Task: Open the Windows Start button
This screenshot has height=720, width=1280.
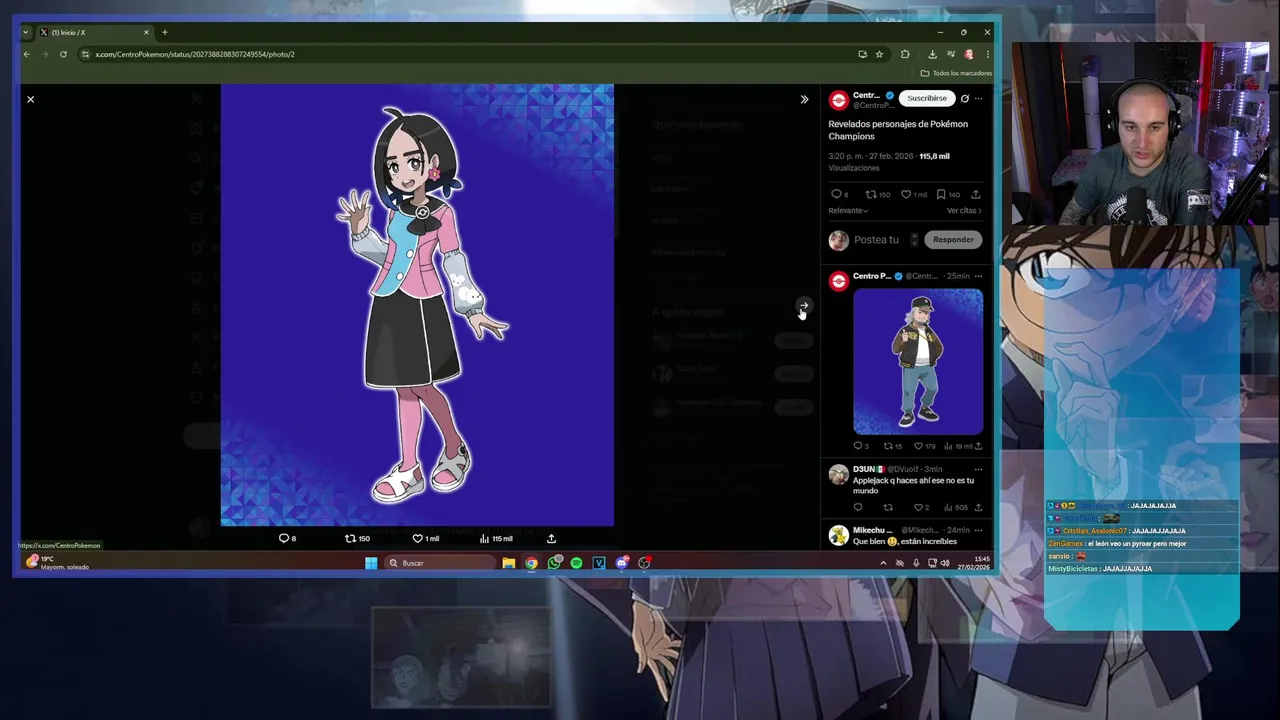Action: click(x=371, y=563)
